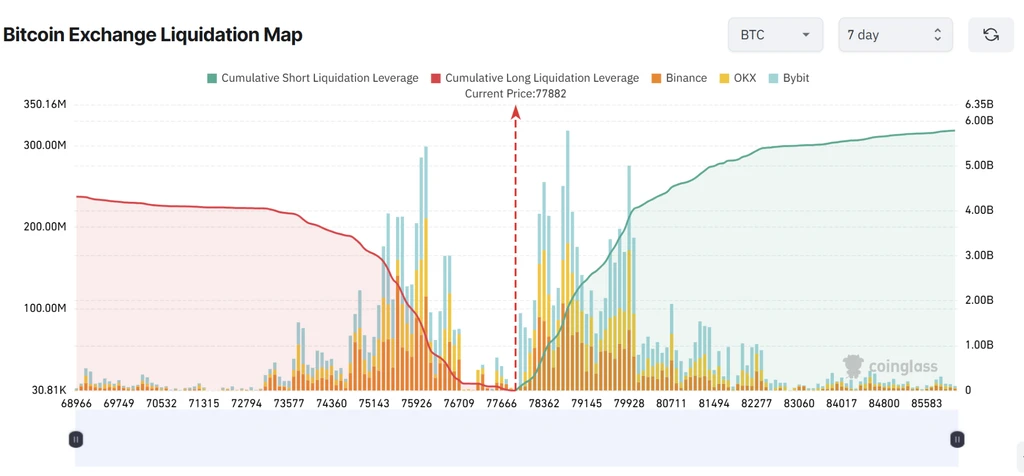The width and height of the screenshot is (1024, 476).
Task: Click the Current Price:77882 label
Action: click(x=515, y=93)
